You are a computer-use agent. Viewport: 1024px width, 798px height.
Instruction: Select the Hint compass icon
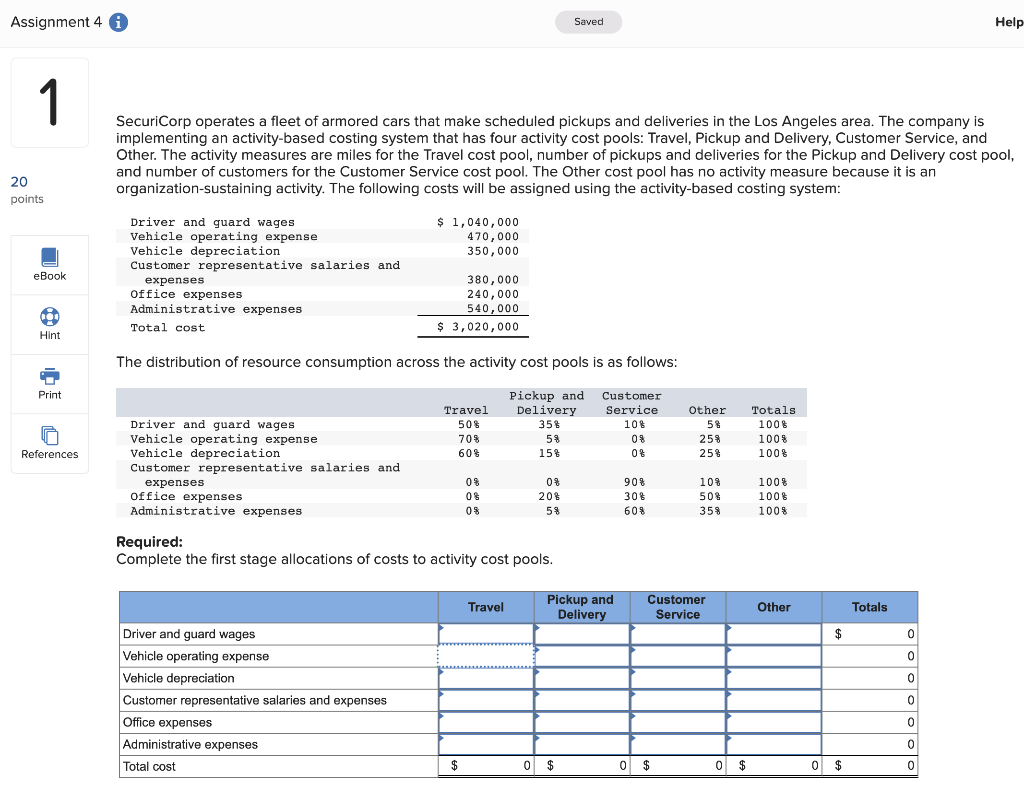pos(49,317)
